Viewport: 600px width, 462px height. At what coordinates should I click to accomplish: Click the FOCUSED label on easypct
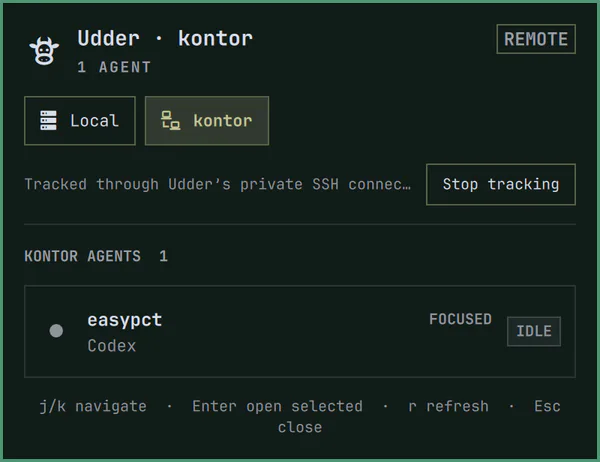pos(460,319)
